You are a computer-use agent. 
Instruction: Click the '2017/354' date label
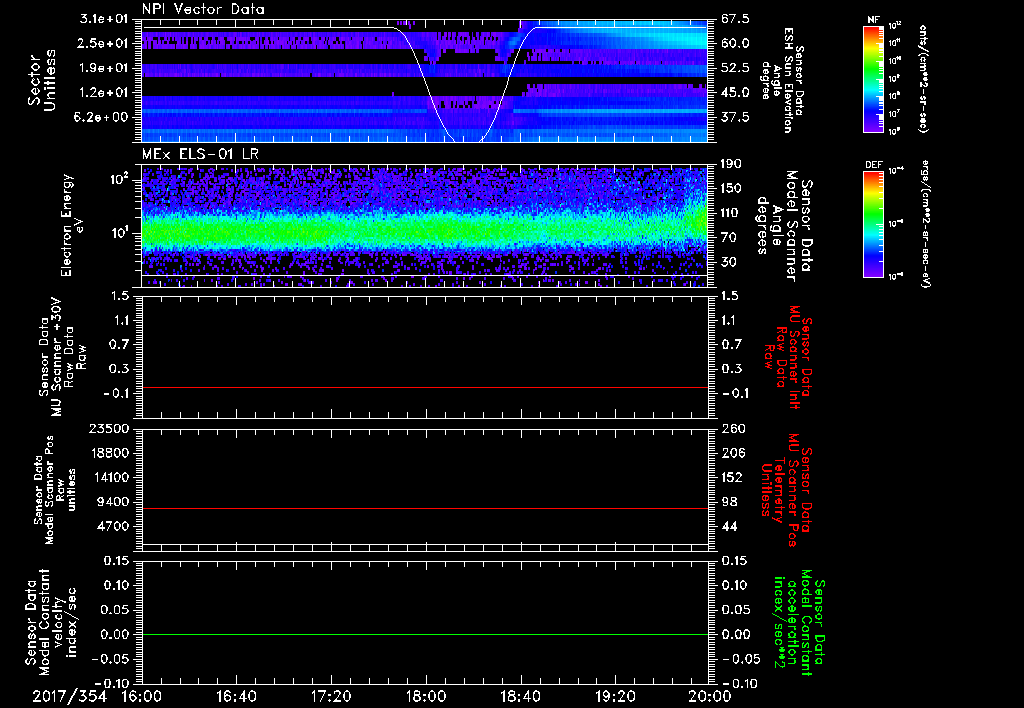pyautogui.click(x=70, y=696)
